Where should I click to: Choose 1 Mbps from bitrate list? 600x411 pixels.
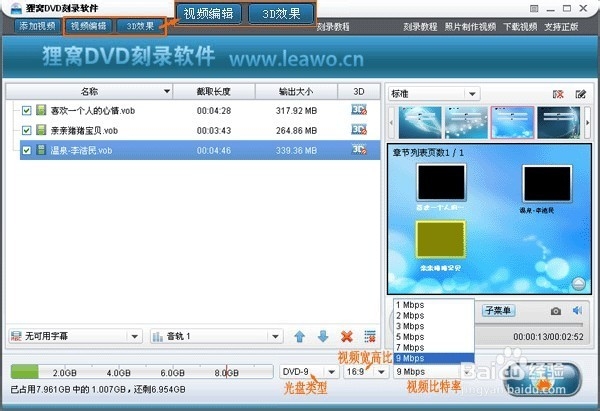[x=434, y=305]
